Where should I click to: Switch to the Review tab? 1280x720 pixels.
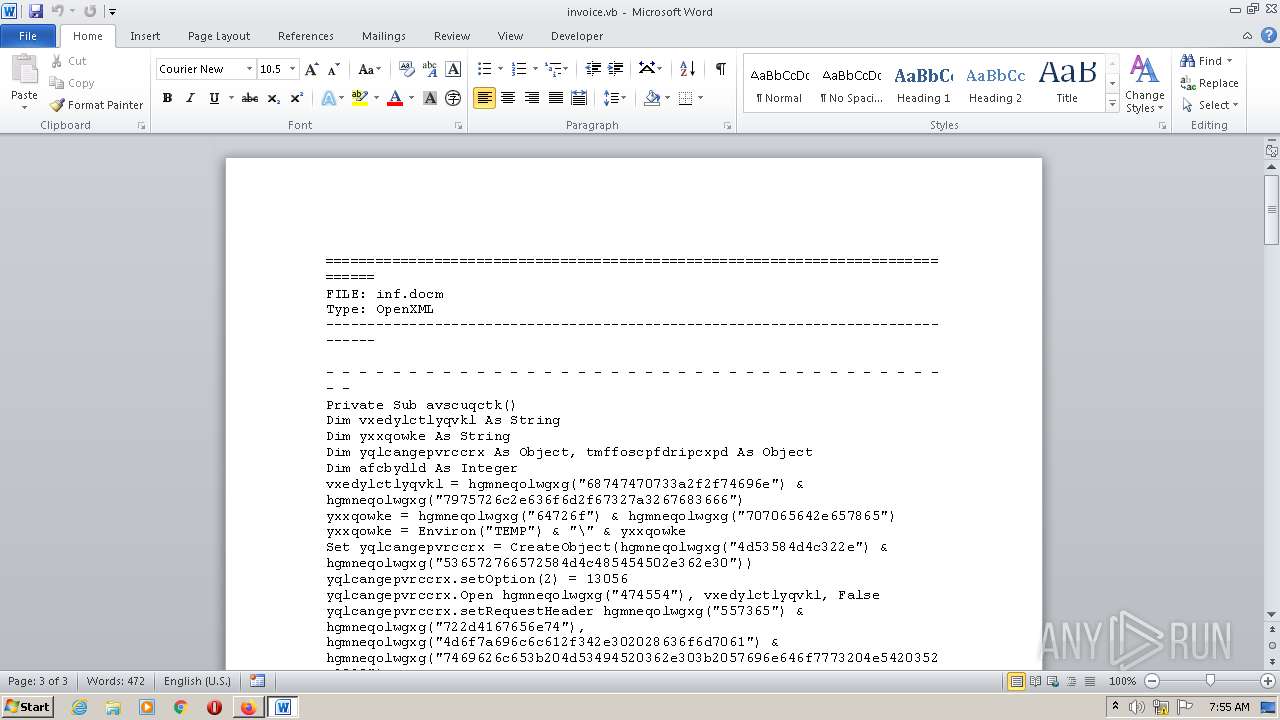click(x=452, y=36)
